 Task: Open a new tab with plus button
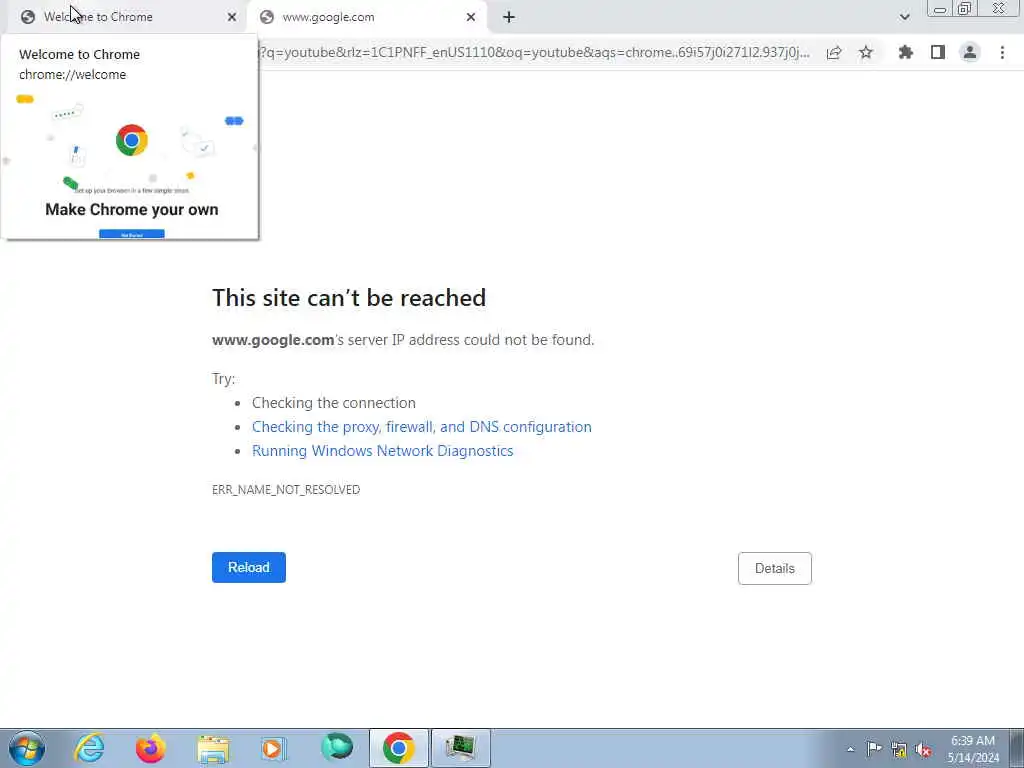509,17
